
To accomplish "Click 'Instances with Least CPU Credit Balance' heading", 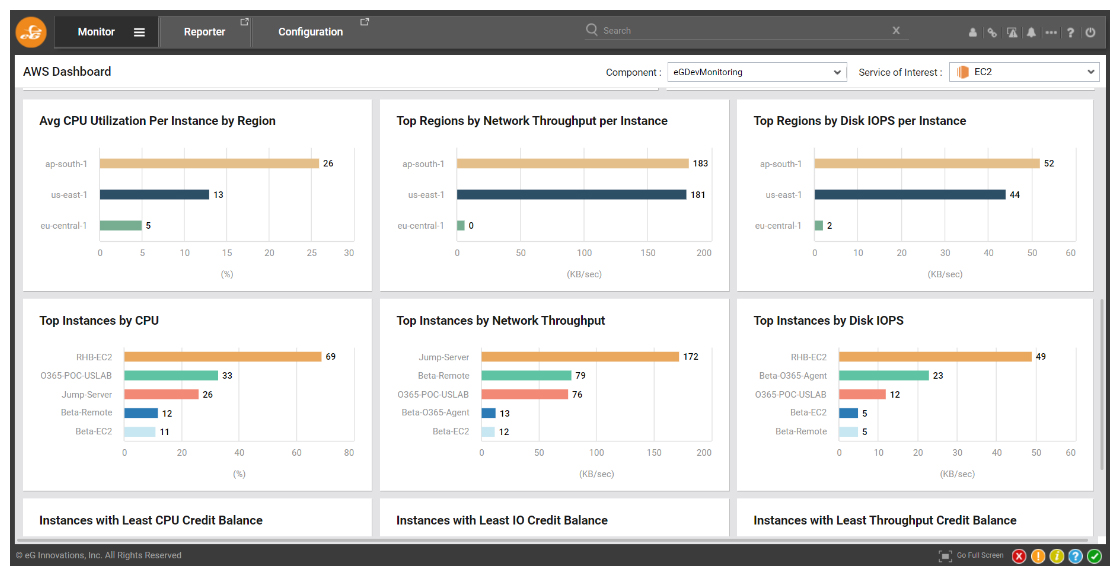I will (151, 520).
